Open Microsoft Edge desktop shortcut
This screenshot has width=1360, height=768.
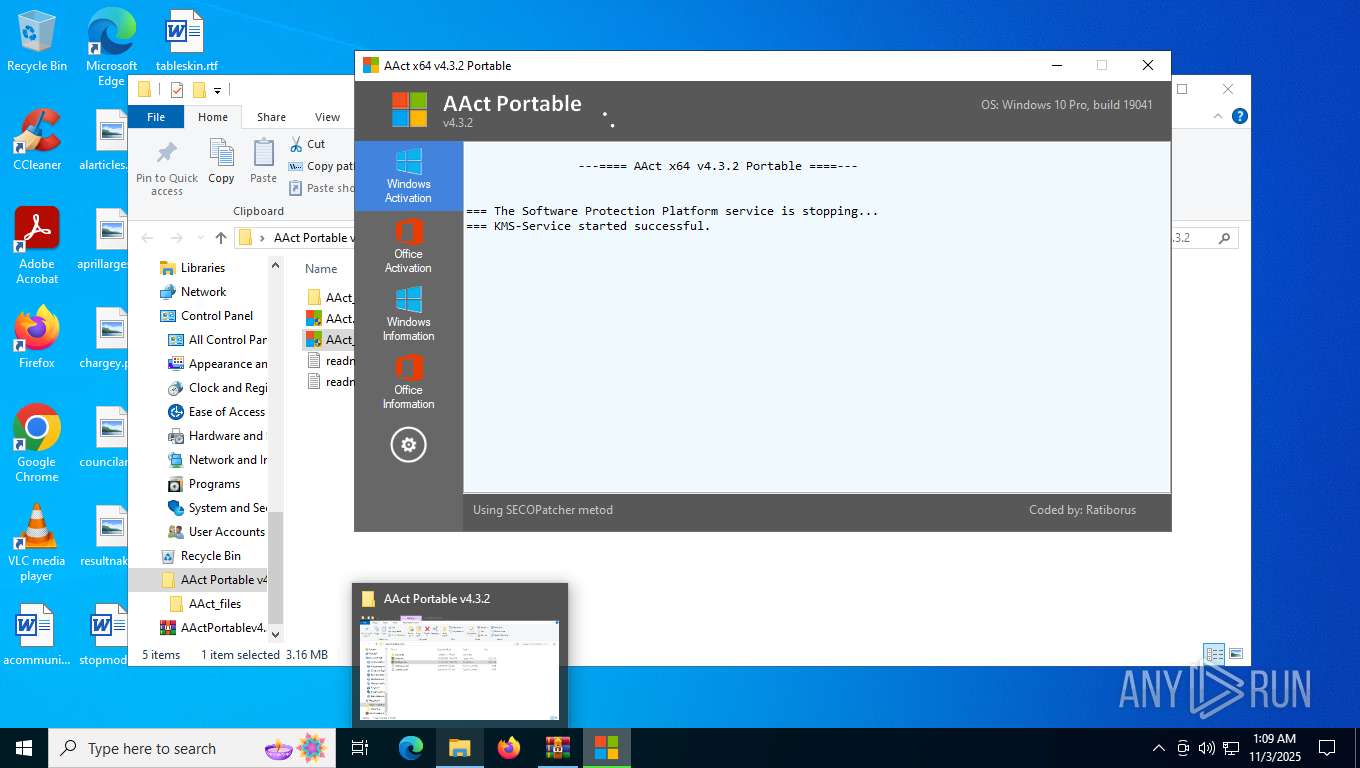click(x=111, y=48)
